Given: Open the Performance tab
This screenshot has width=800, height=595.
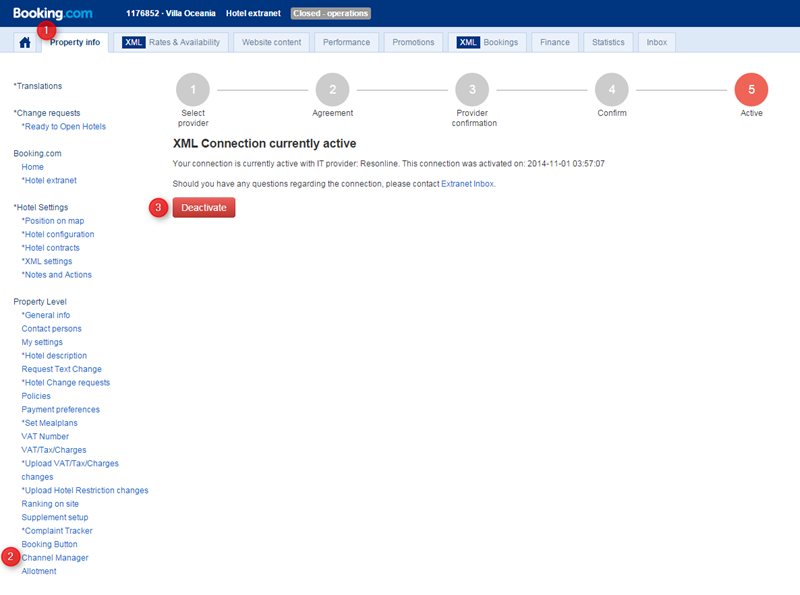Looking at the screenshot, I should click(x=346, y=42).
